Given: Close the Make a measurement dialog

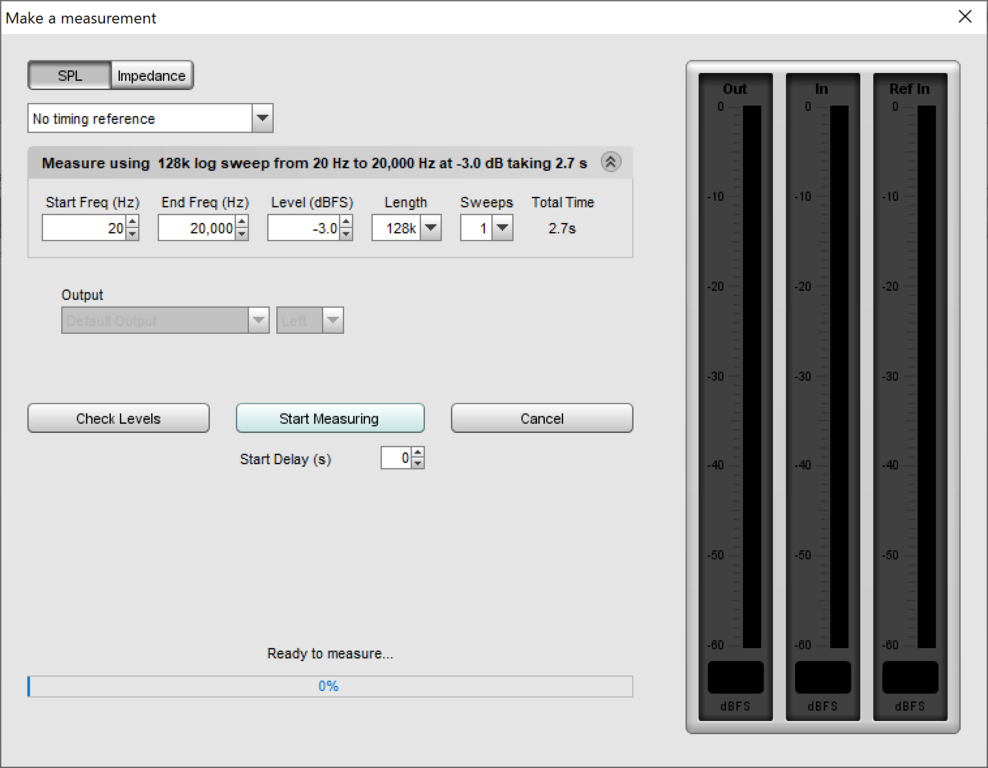Looking at the screenshot, I should pyautogui.click(x=965, y=17).
